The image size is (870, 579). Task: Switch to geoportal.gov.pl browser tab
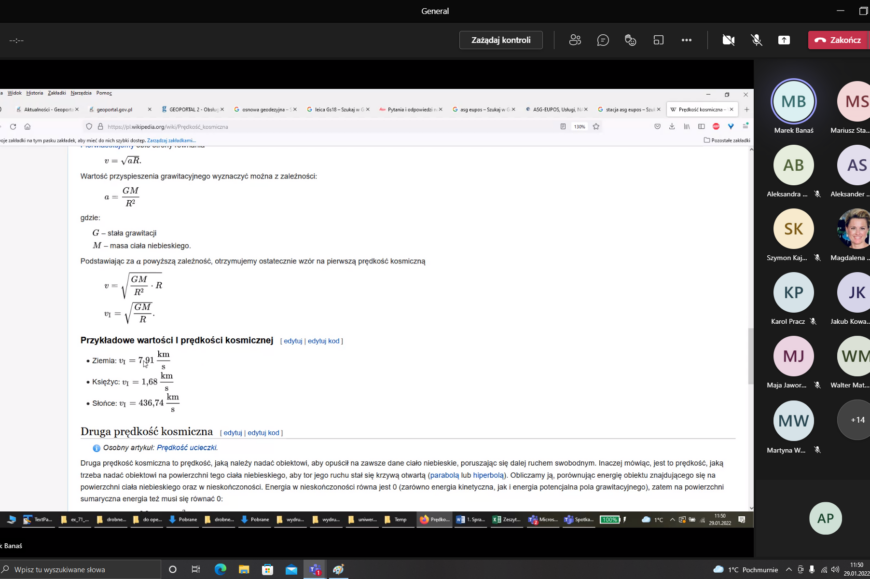(x=119, y=109)
